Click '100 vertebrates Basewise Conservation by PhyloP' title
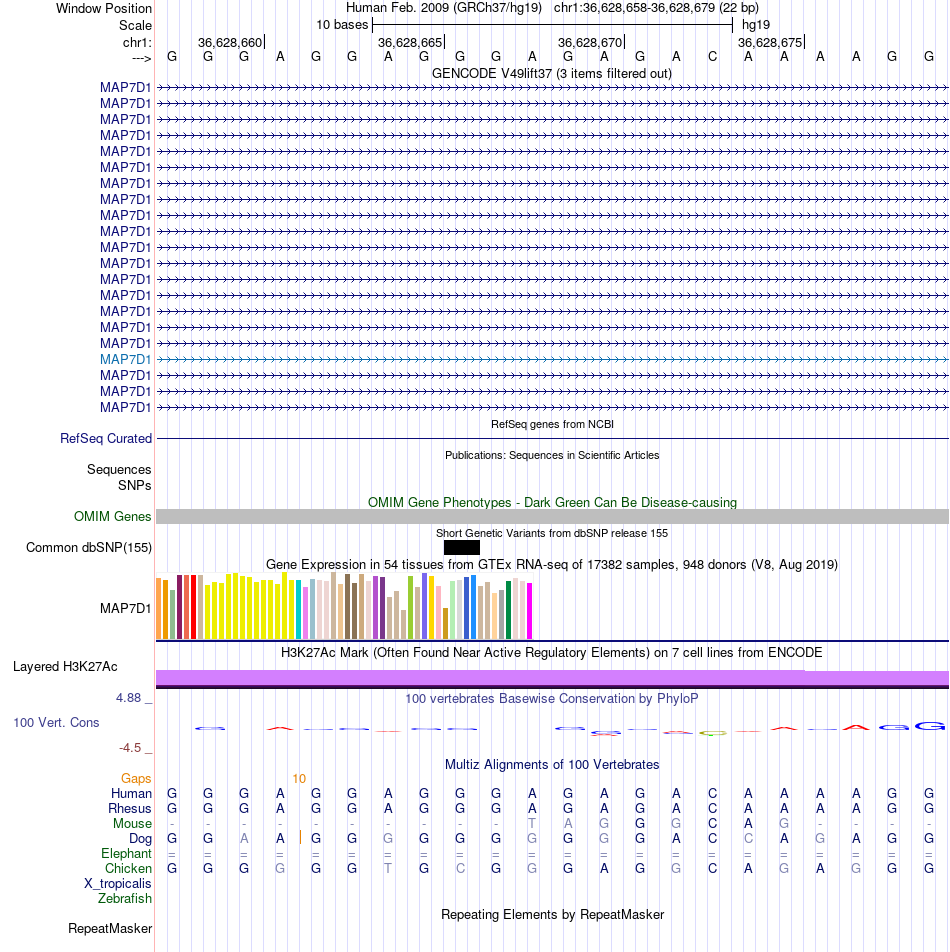This screenshot has height=952, width=950. coord(552,699)
